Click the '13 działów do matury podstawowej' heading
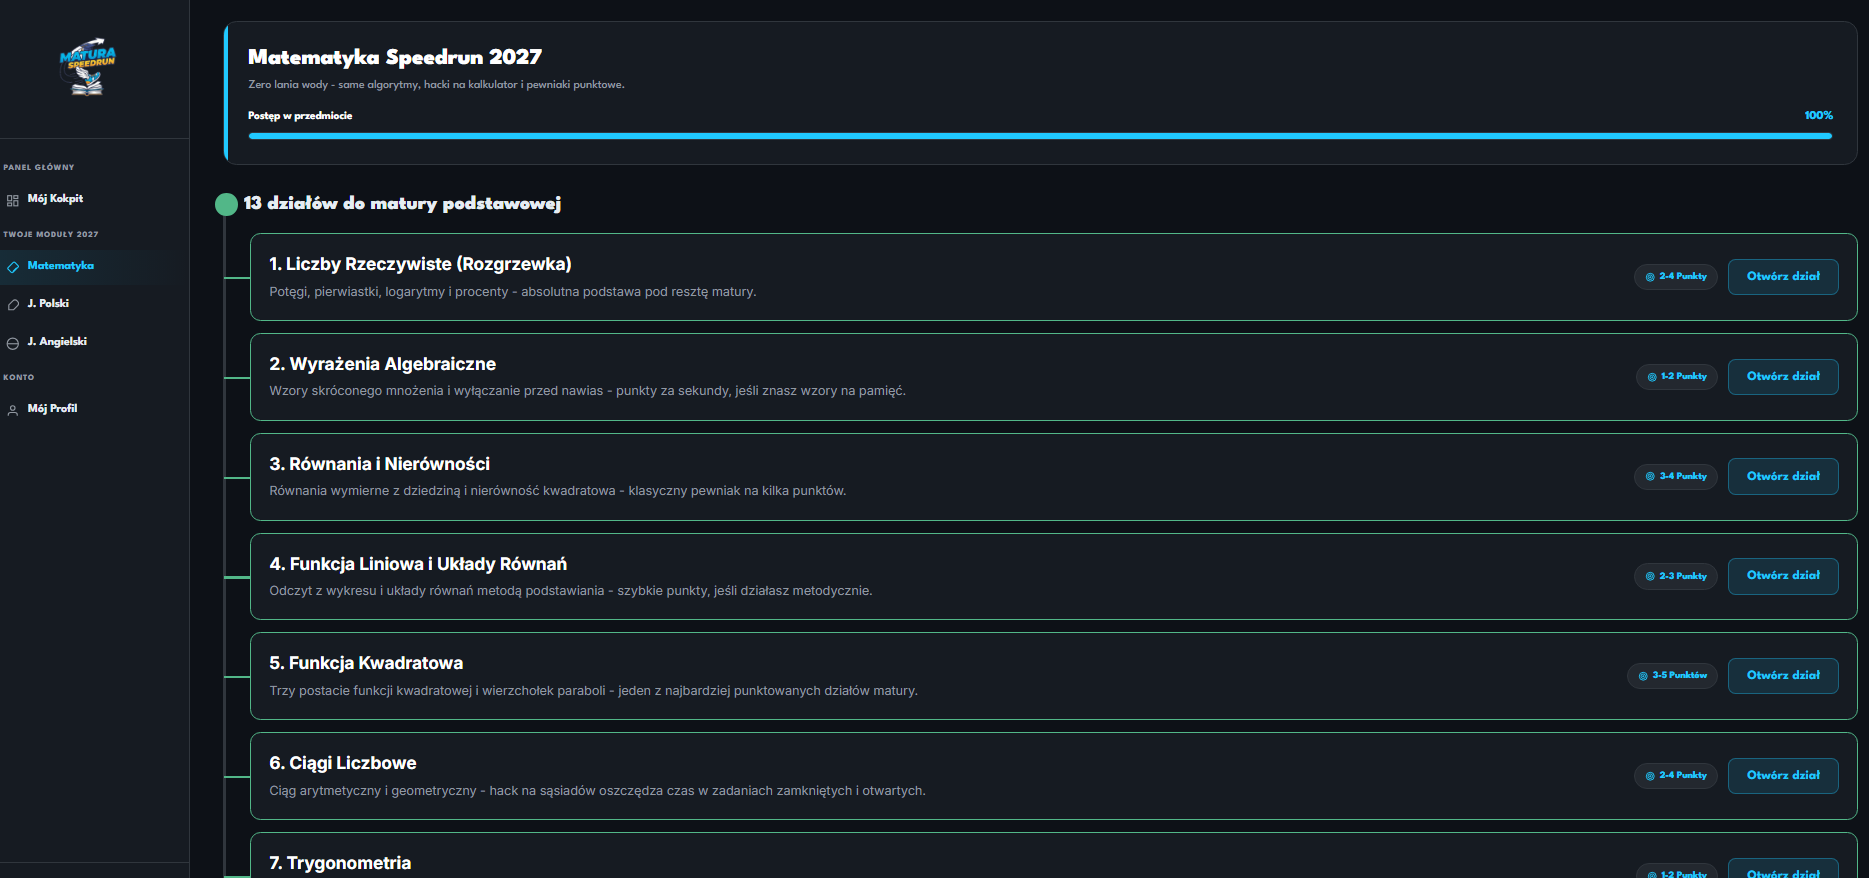This screenshot has height=878, width=1869. pyautogui.click(x=402, y=204)
